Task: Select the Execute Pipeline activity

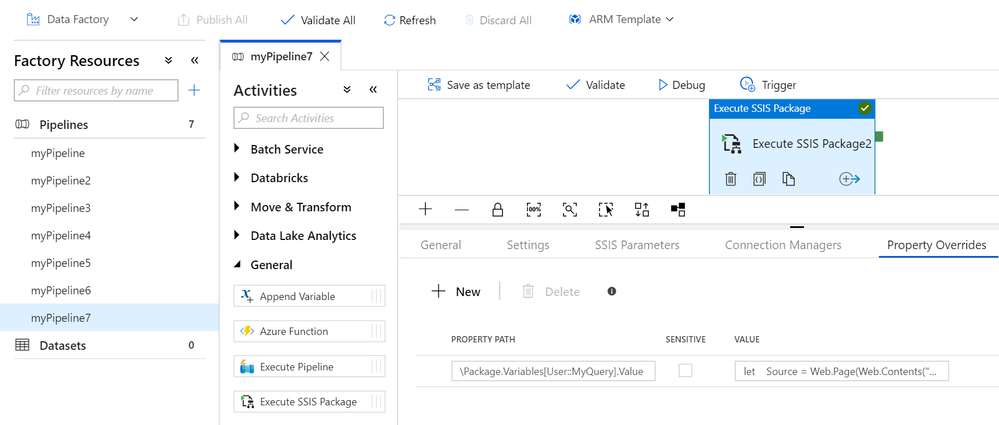Action: point(309,367)
